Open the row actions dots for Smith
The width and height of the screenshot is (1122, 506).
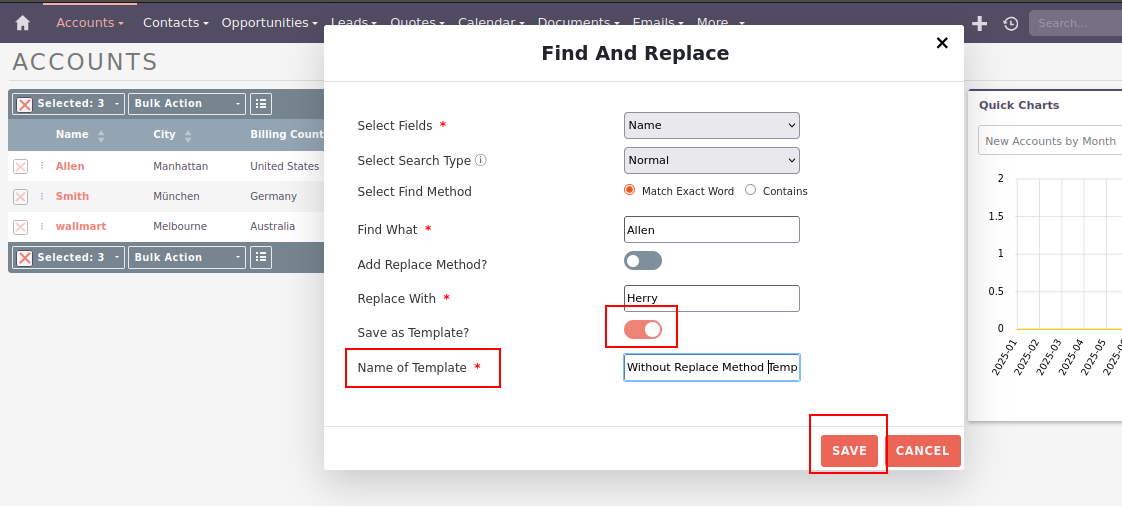pyautogui.click(x=42, y=197)
